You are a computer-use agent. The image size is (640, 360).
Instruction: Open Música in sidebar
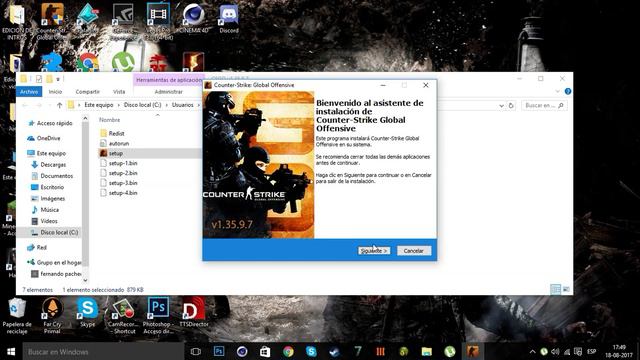(49, 210)
